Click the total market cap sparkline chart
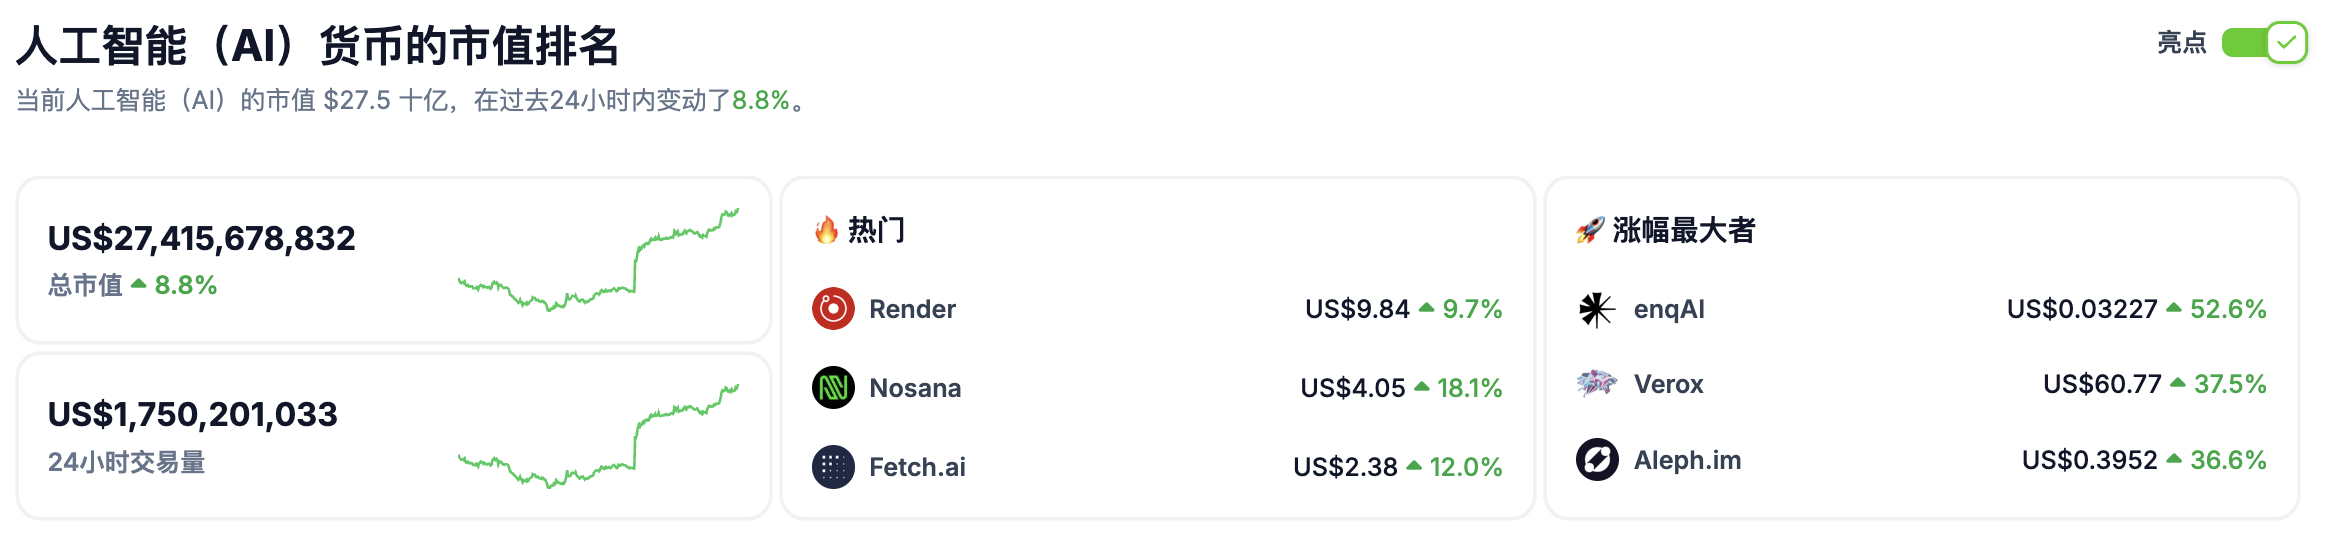Image resolution: width=2336 pixels, height=536 pixels. [x=598, y=260]
